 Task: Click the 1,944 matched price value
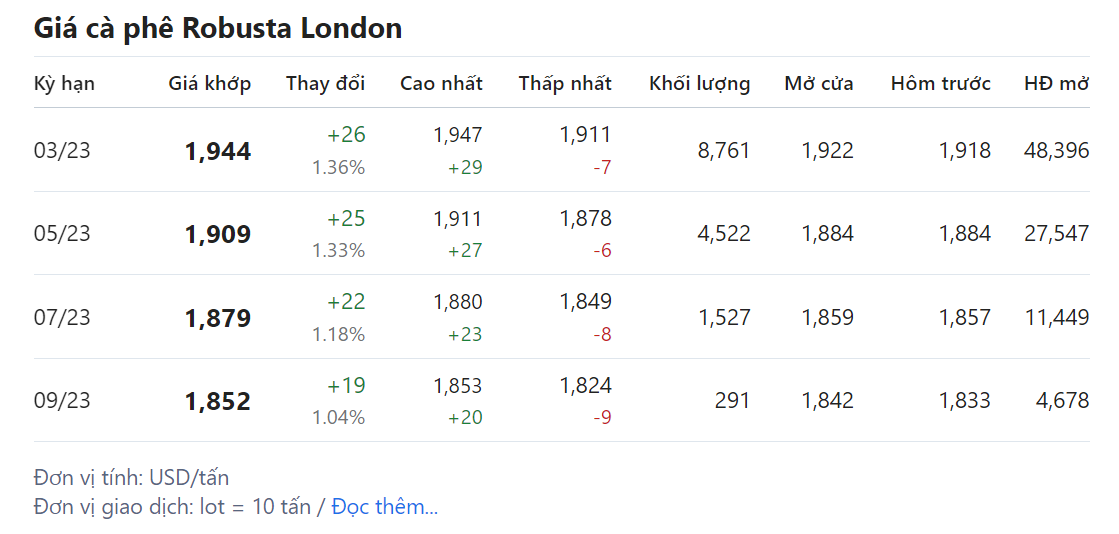point(218,151)
